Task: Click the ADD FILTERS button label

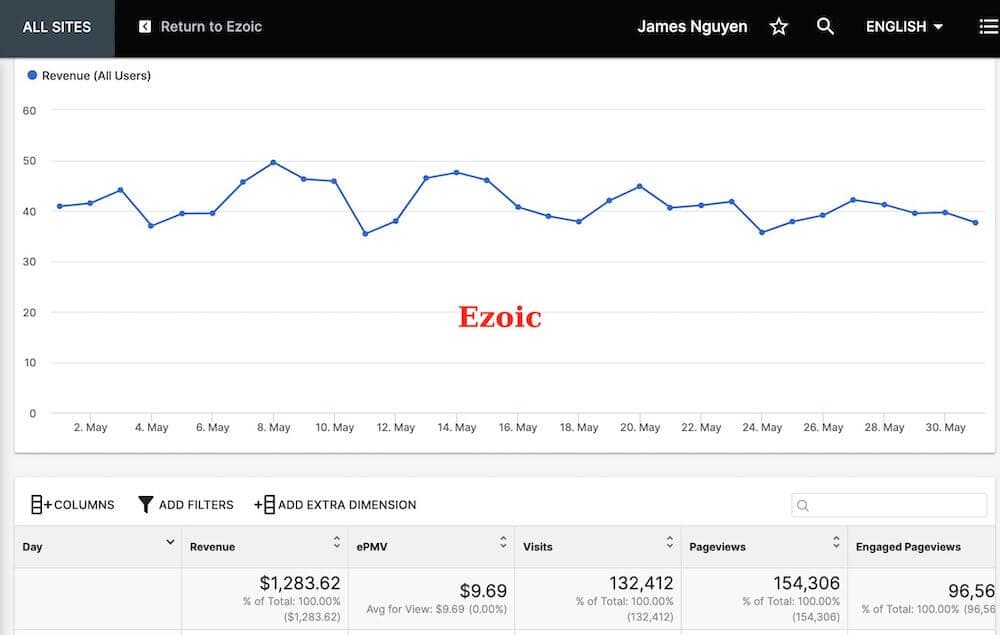Action: [x=196, y=505]
